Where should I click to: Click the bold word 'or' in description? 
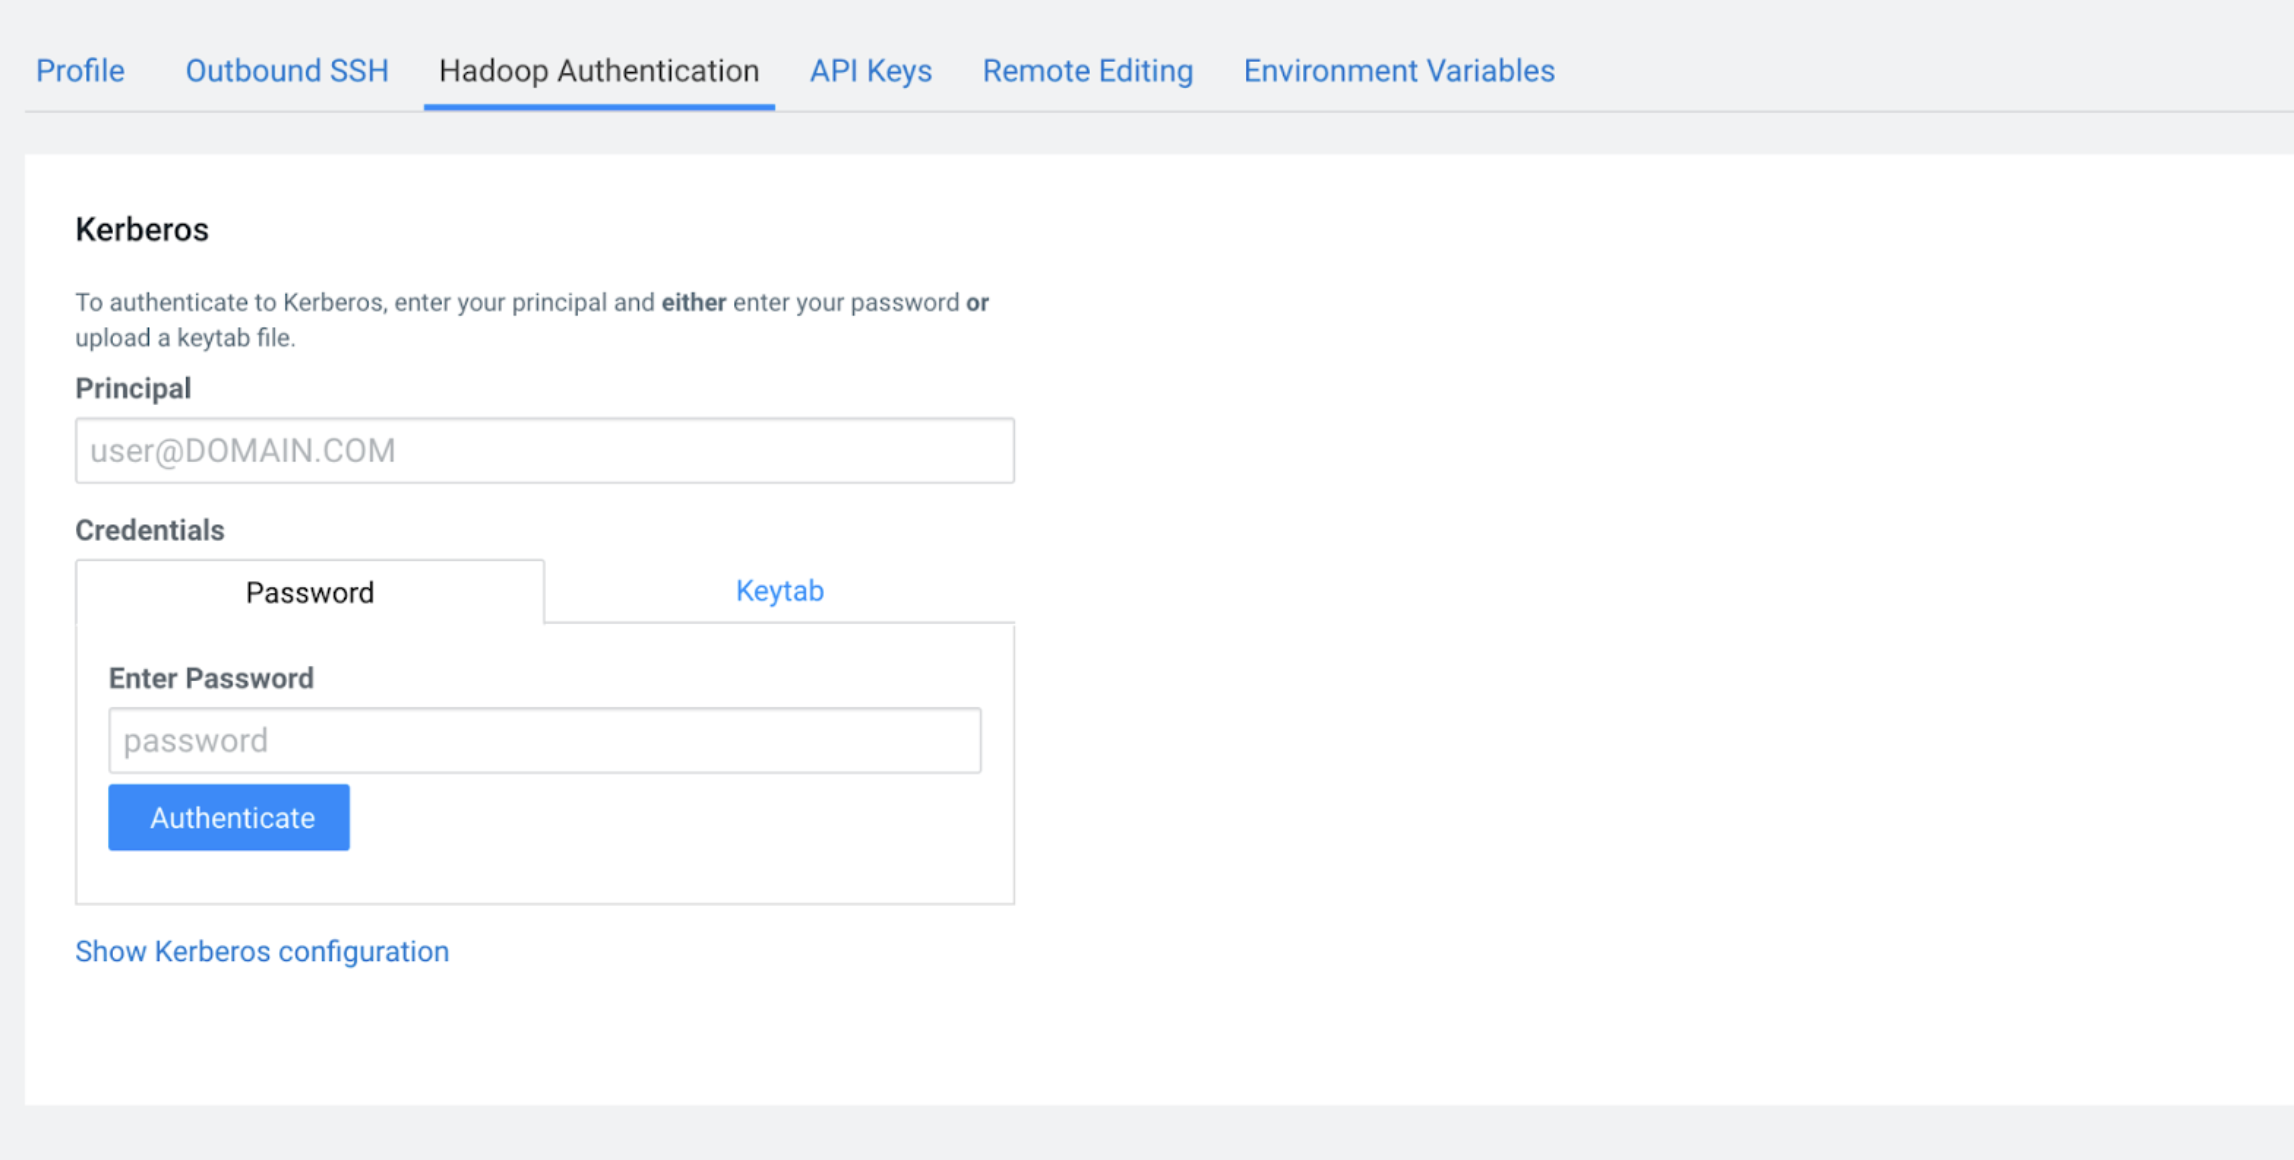977,302
